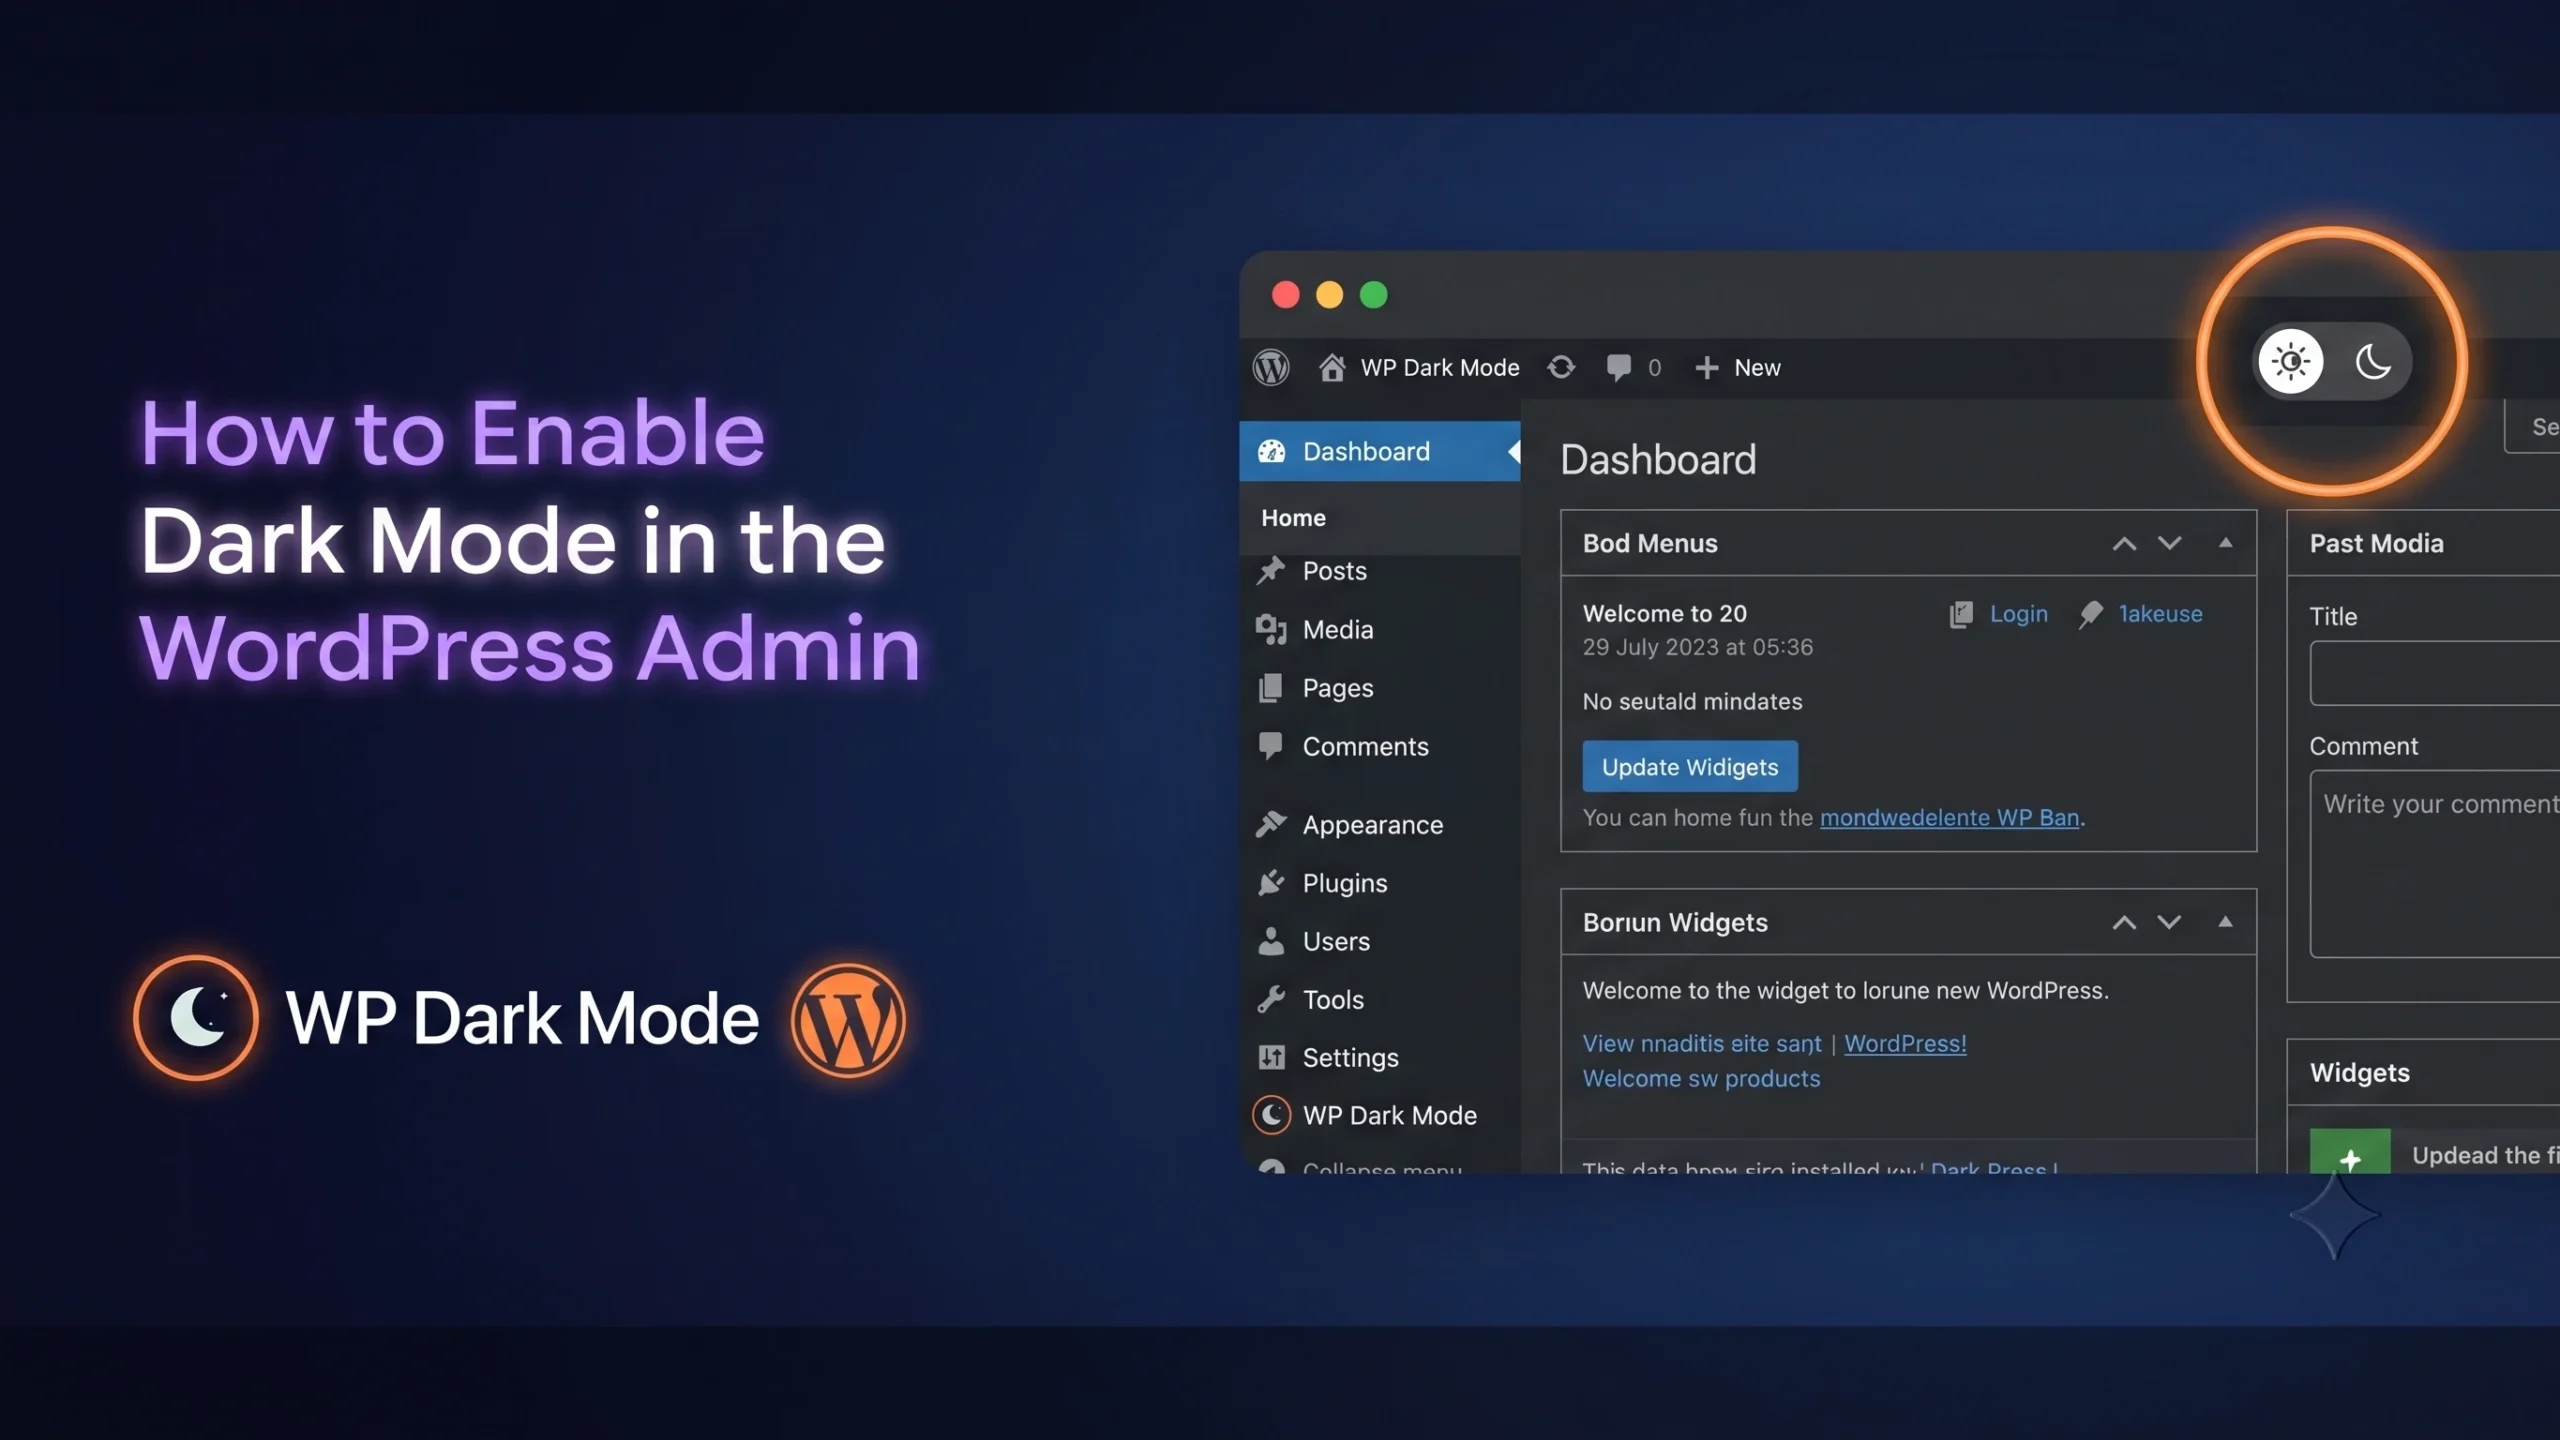Click New in the admin bar

(x=1757, y=368)
